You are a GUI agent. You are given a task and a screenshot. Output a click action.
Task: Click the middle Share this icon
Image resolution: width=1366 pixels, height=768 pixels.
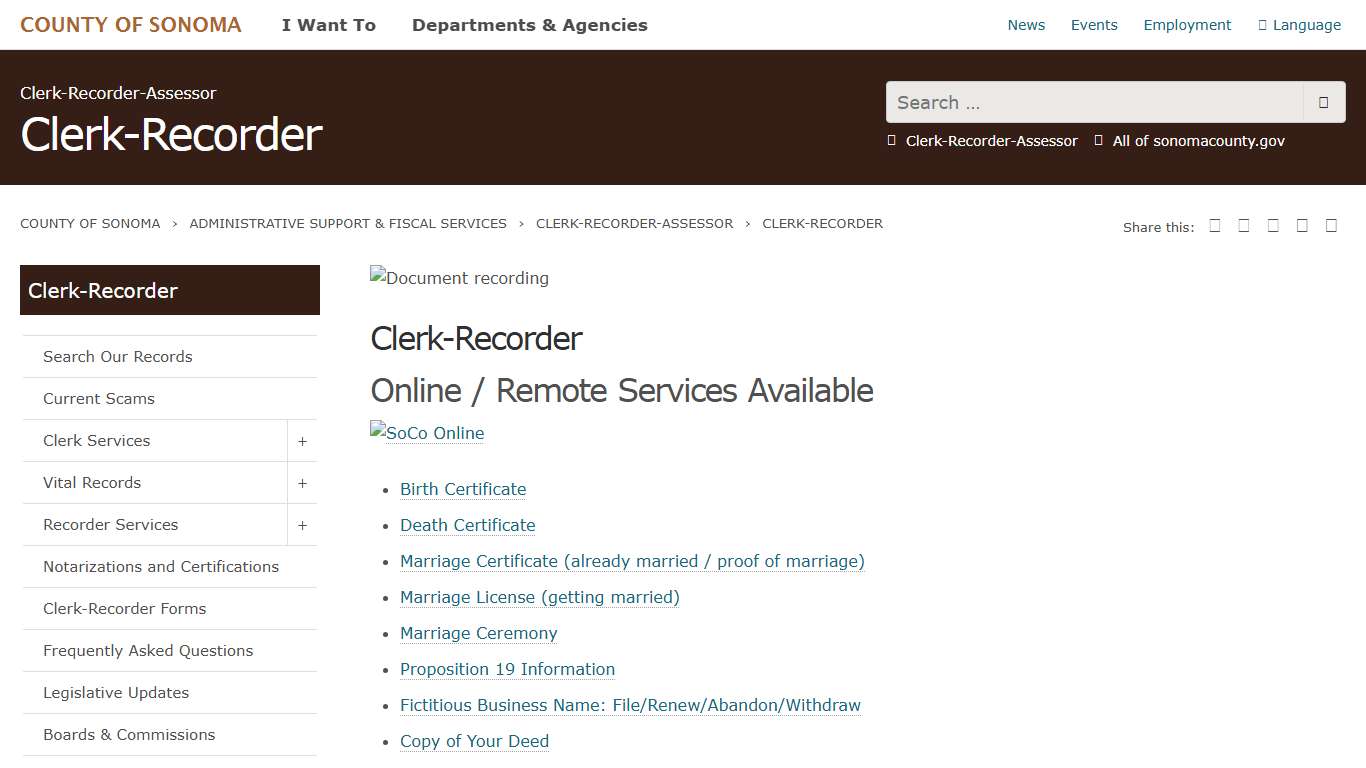pos(1273,226)
